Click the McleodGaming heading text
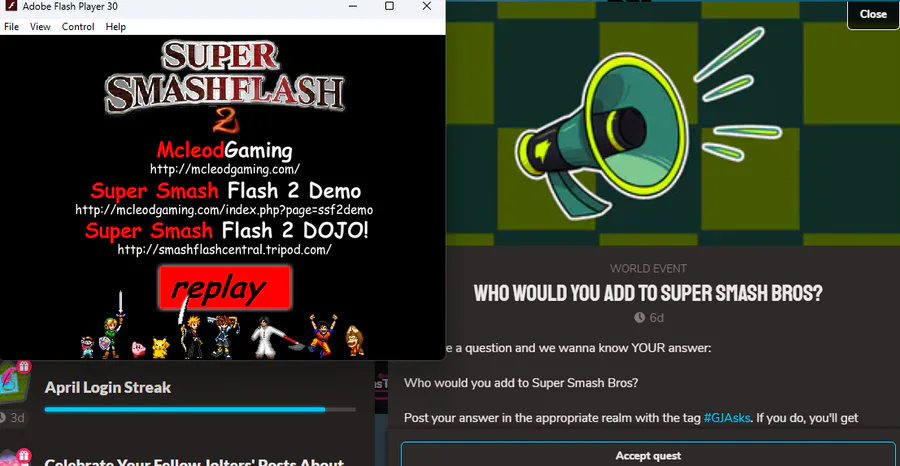This screenshot has width=900, height=466. tap(224, 150)
